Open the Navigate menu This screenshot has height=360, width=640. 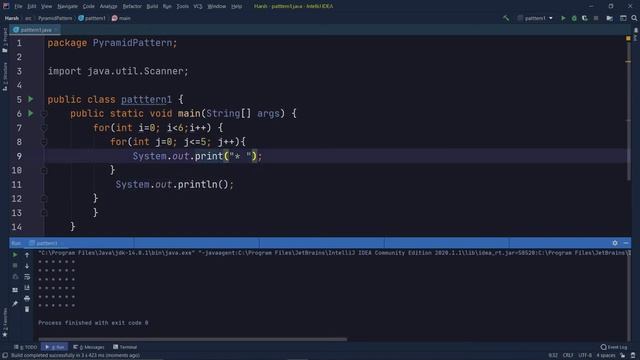[67, 6]
